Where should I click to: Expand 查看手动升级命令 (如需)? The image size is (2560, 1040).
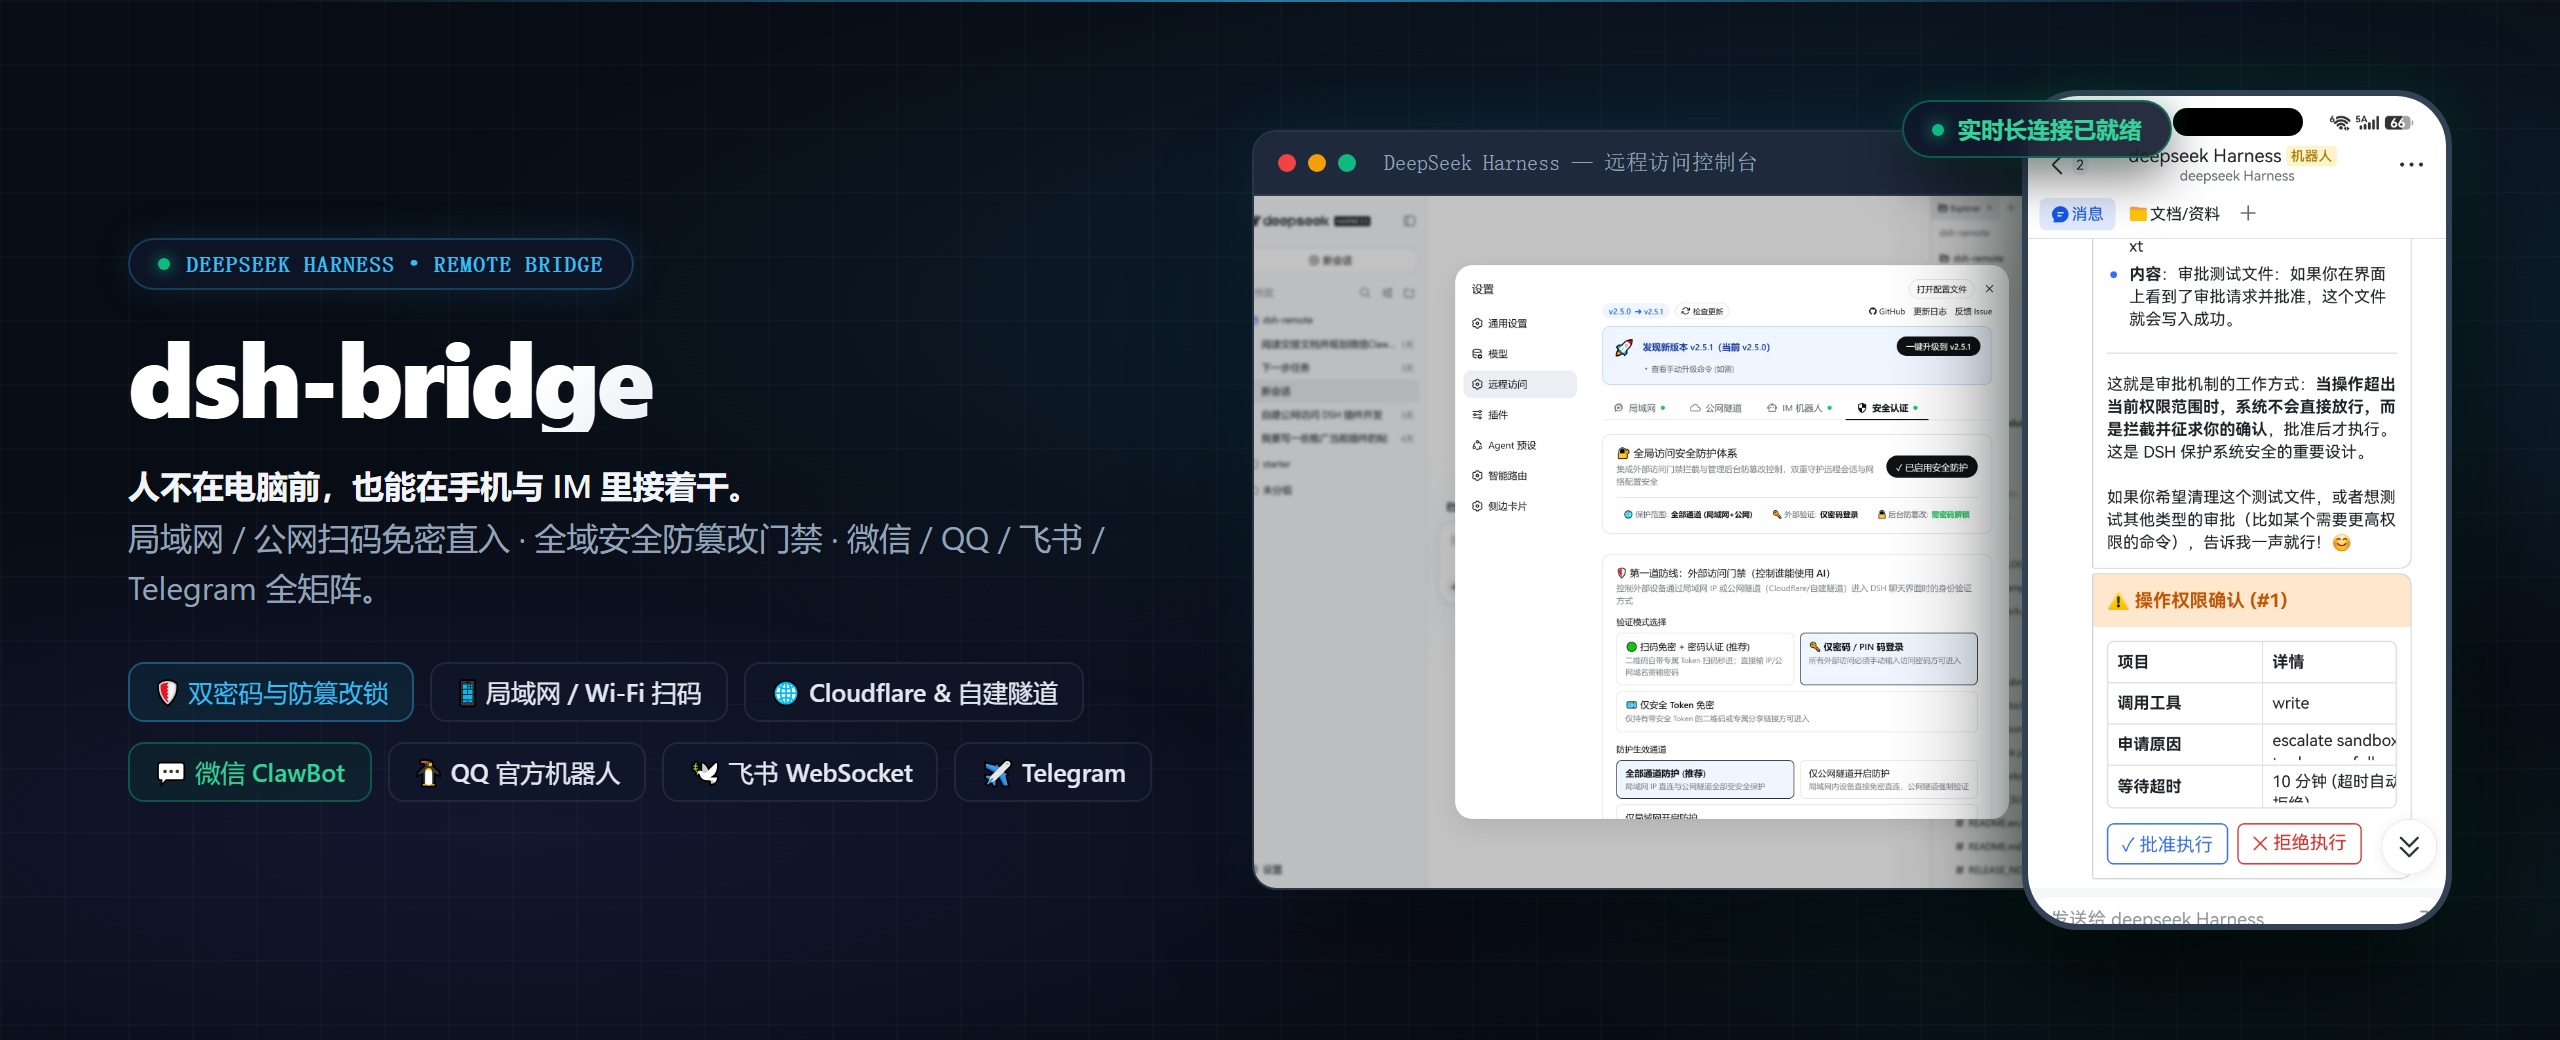[1690, 369]
